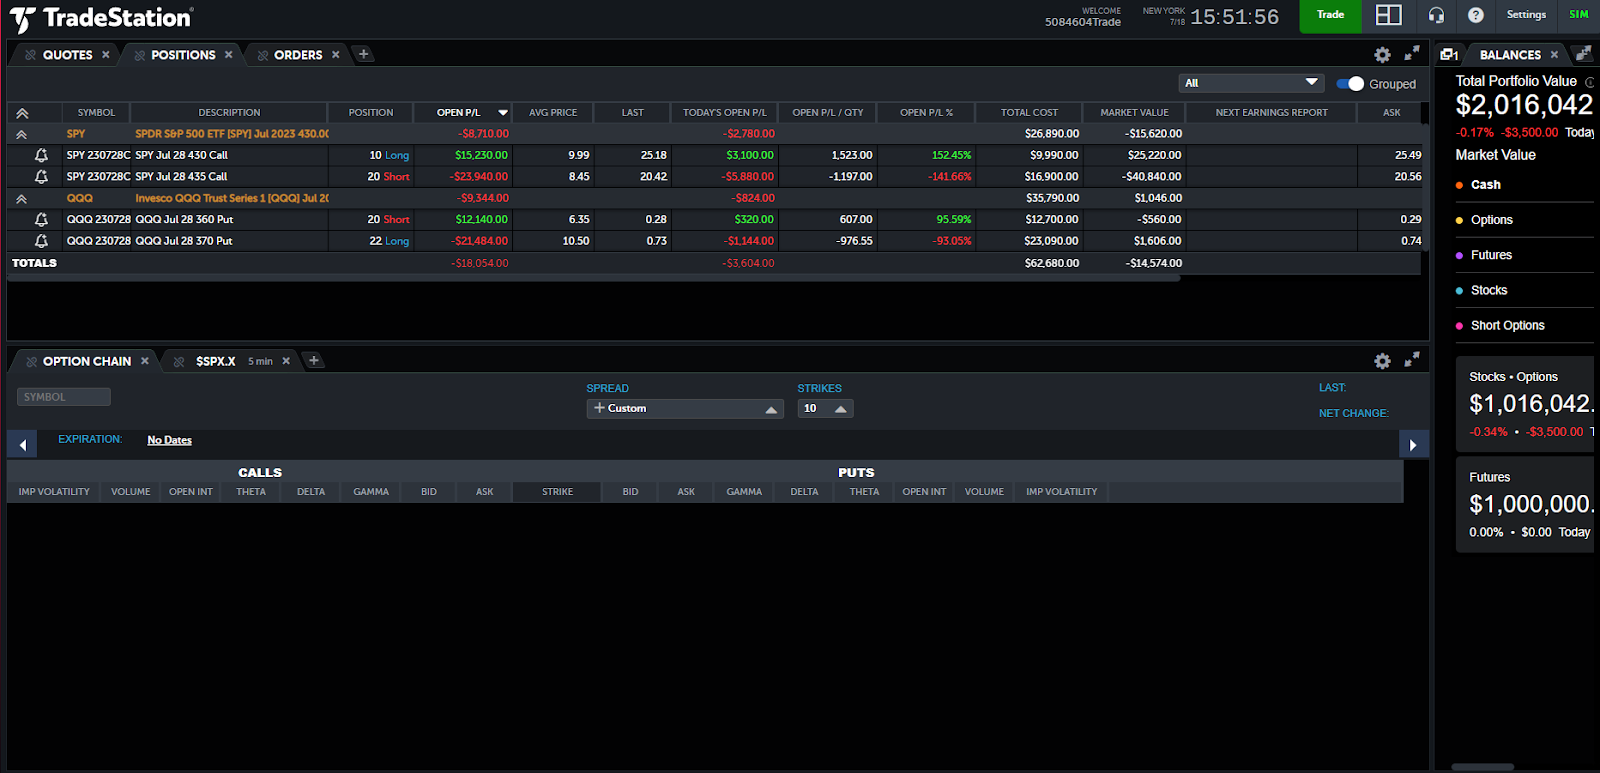
Task: Click the link icon on OPTION CHAIN tab
Action: click(x=32, y=361)
